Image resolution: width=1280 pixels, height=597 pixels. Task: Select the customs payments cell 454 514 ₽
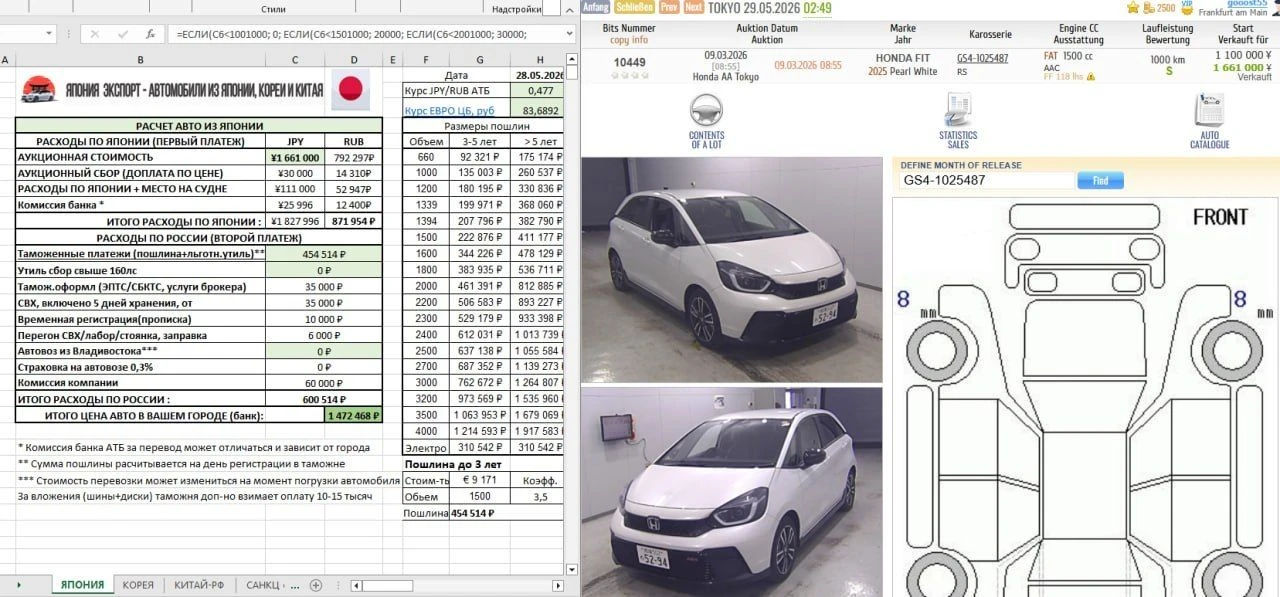tap(324, 254)
